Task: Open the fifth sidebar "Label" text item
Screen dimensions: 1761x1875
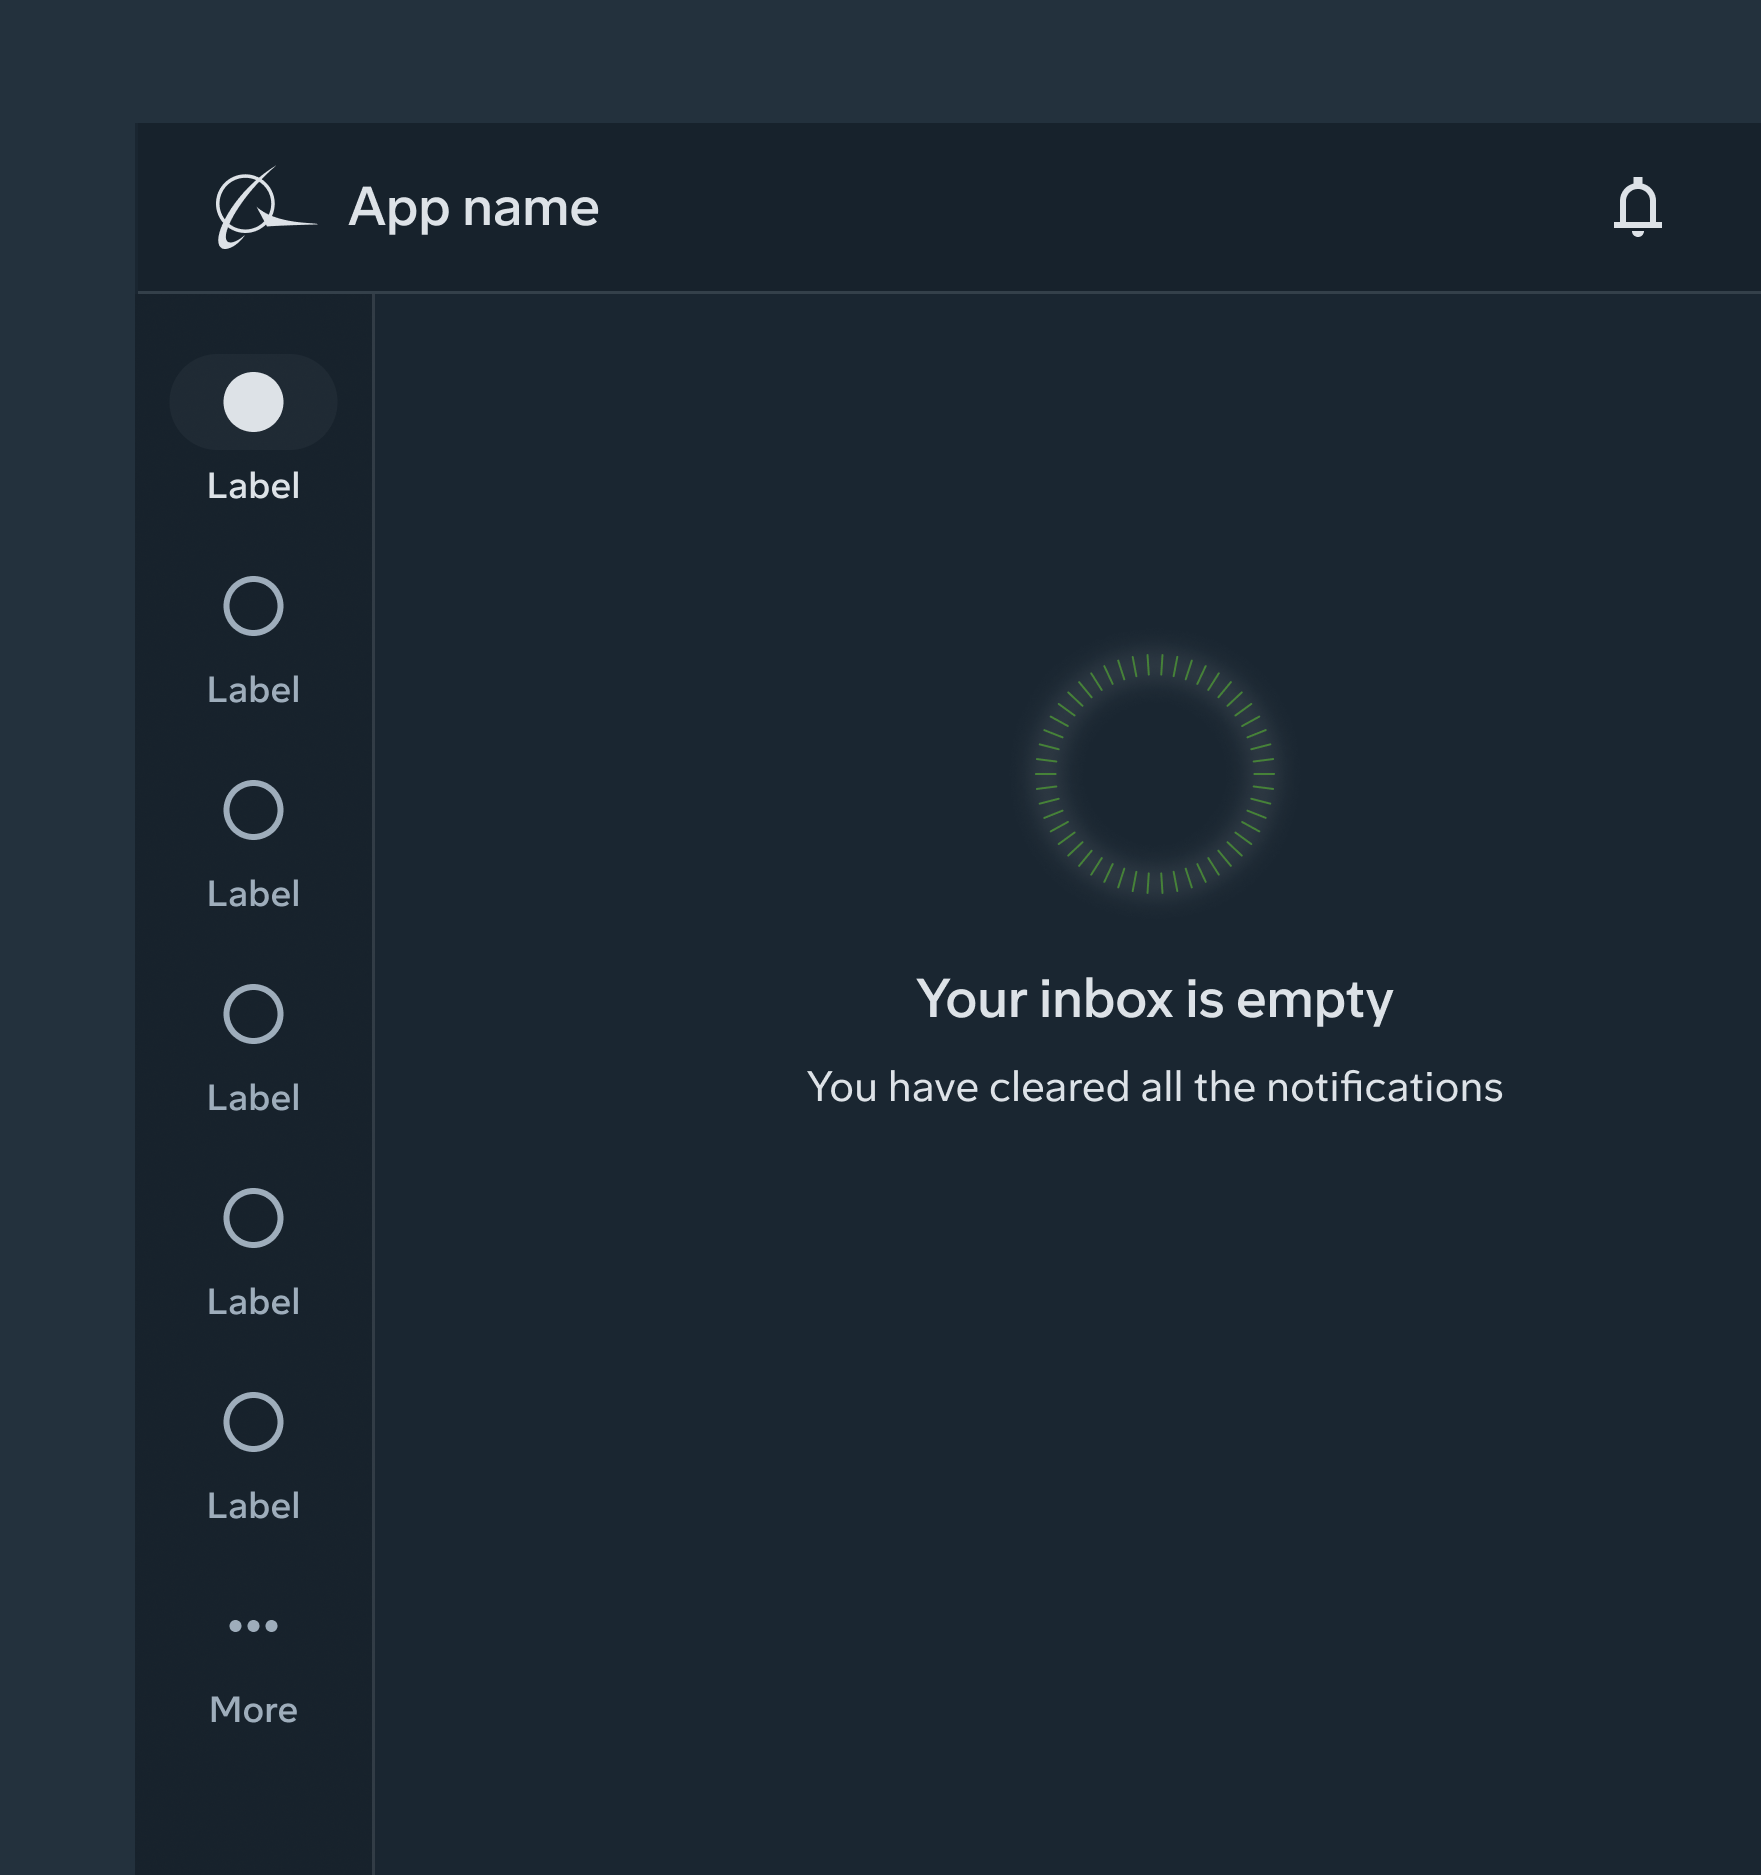Action: pos(253,1302)
